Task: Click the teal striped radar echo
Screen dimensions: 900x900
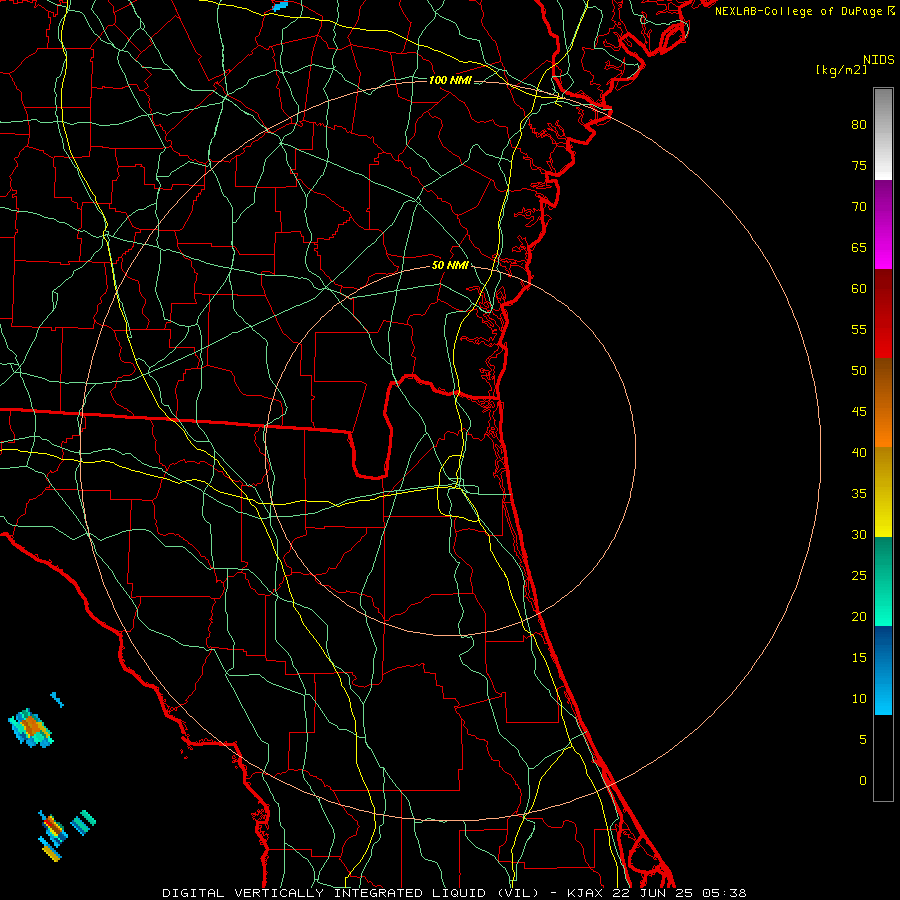Action: pos(83,823)
